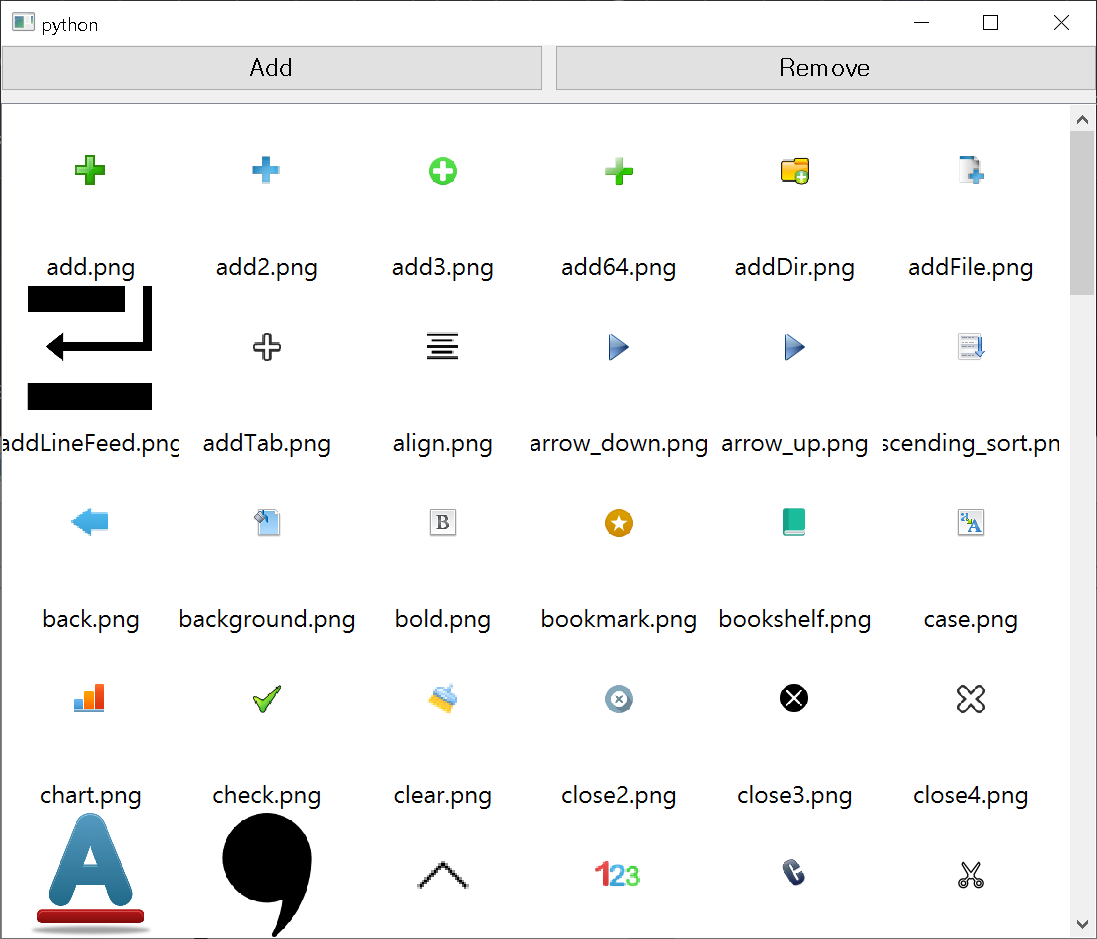This screenshot has width=1097, height=939.
Task: Click the add2.png blue cross icon
Action: point(266,170)
